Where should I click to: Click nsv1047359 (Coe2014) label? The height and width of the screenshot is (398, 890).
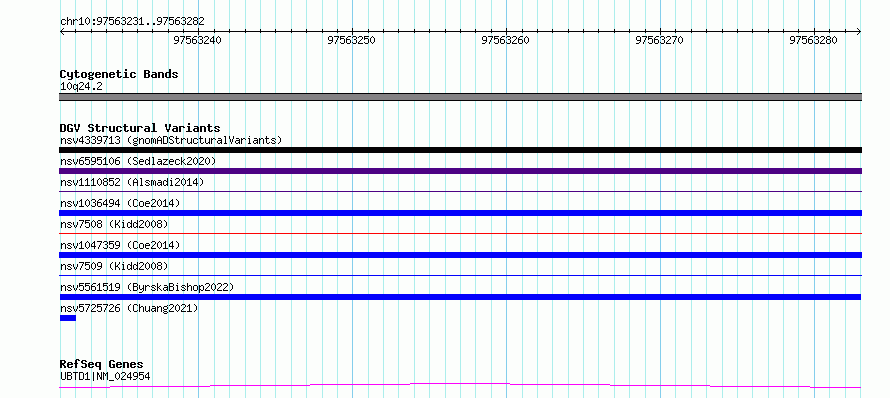[120, 245]
